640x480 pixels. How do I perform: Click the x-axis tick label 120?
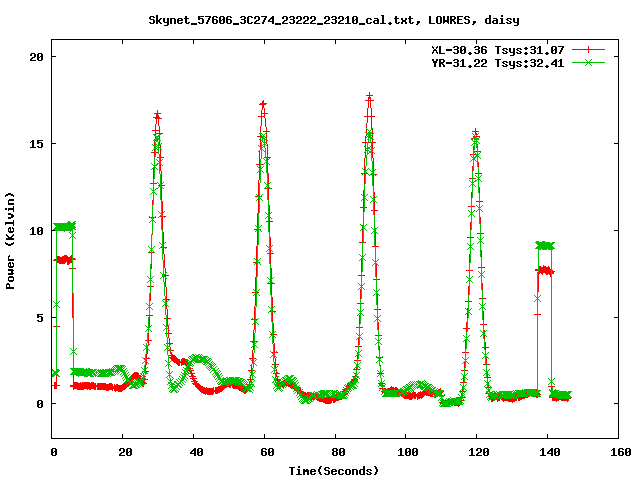[x=479, y=452]
